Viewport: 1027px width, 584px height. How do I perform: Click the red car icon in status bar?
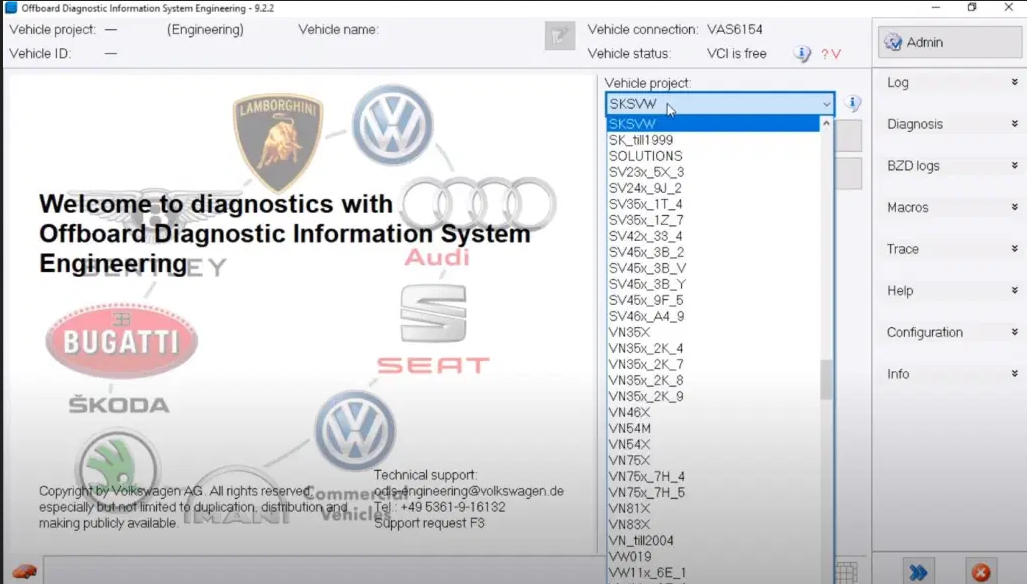click(x=24, y=571)
